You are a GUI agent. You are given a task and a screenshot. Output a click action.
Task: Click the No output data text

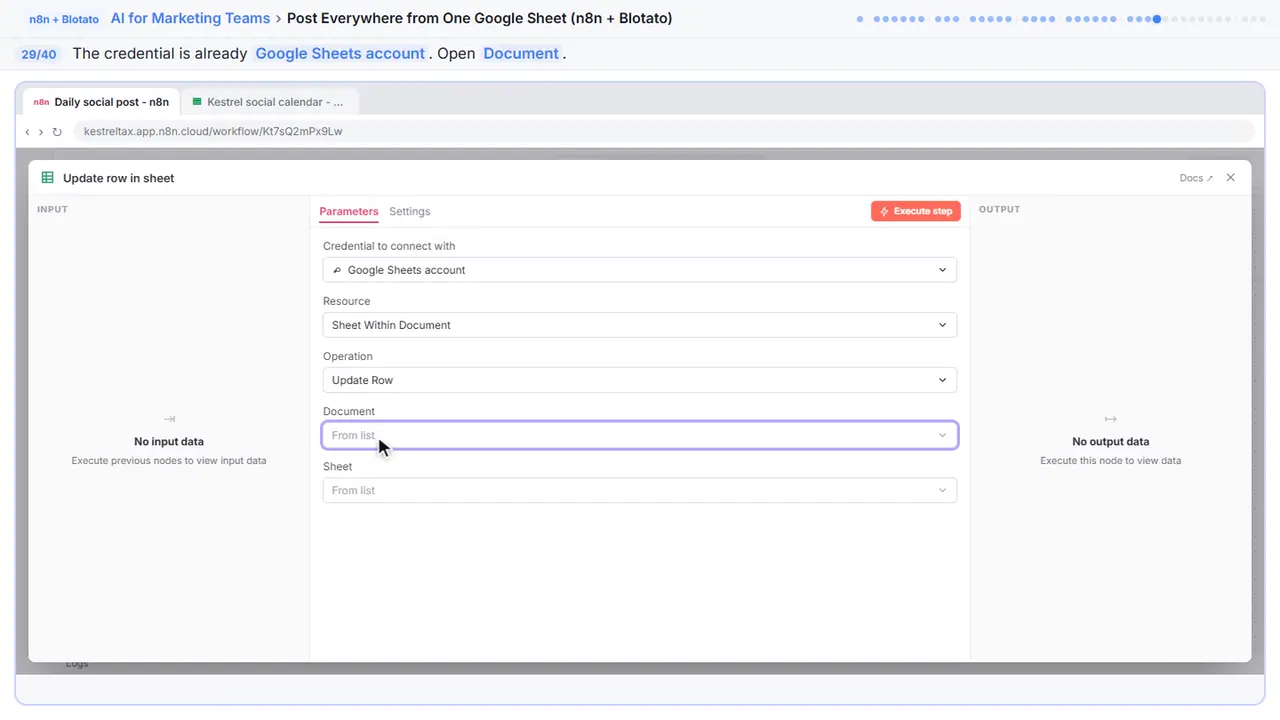[1110, 441]
